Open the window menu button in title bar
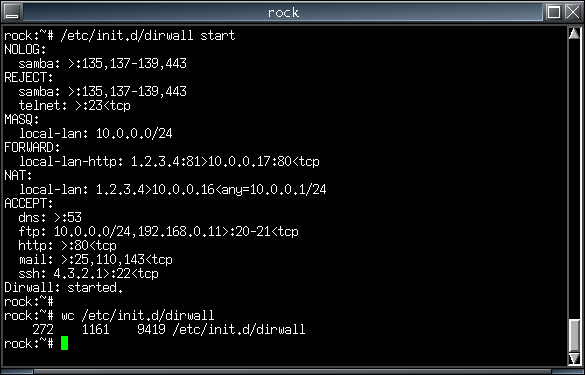 pos(12,12)
